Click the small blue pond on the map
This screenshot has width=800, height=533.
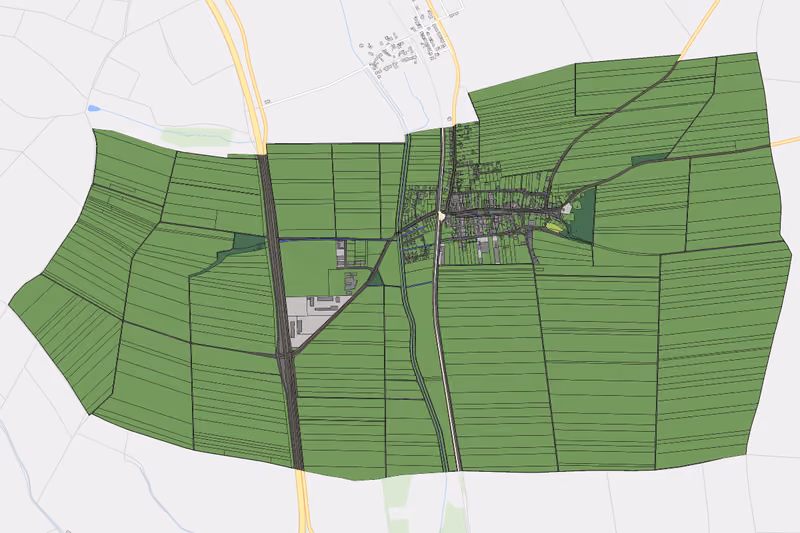(93, 108)
